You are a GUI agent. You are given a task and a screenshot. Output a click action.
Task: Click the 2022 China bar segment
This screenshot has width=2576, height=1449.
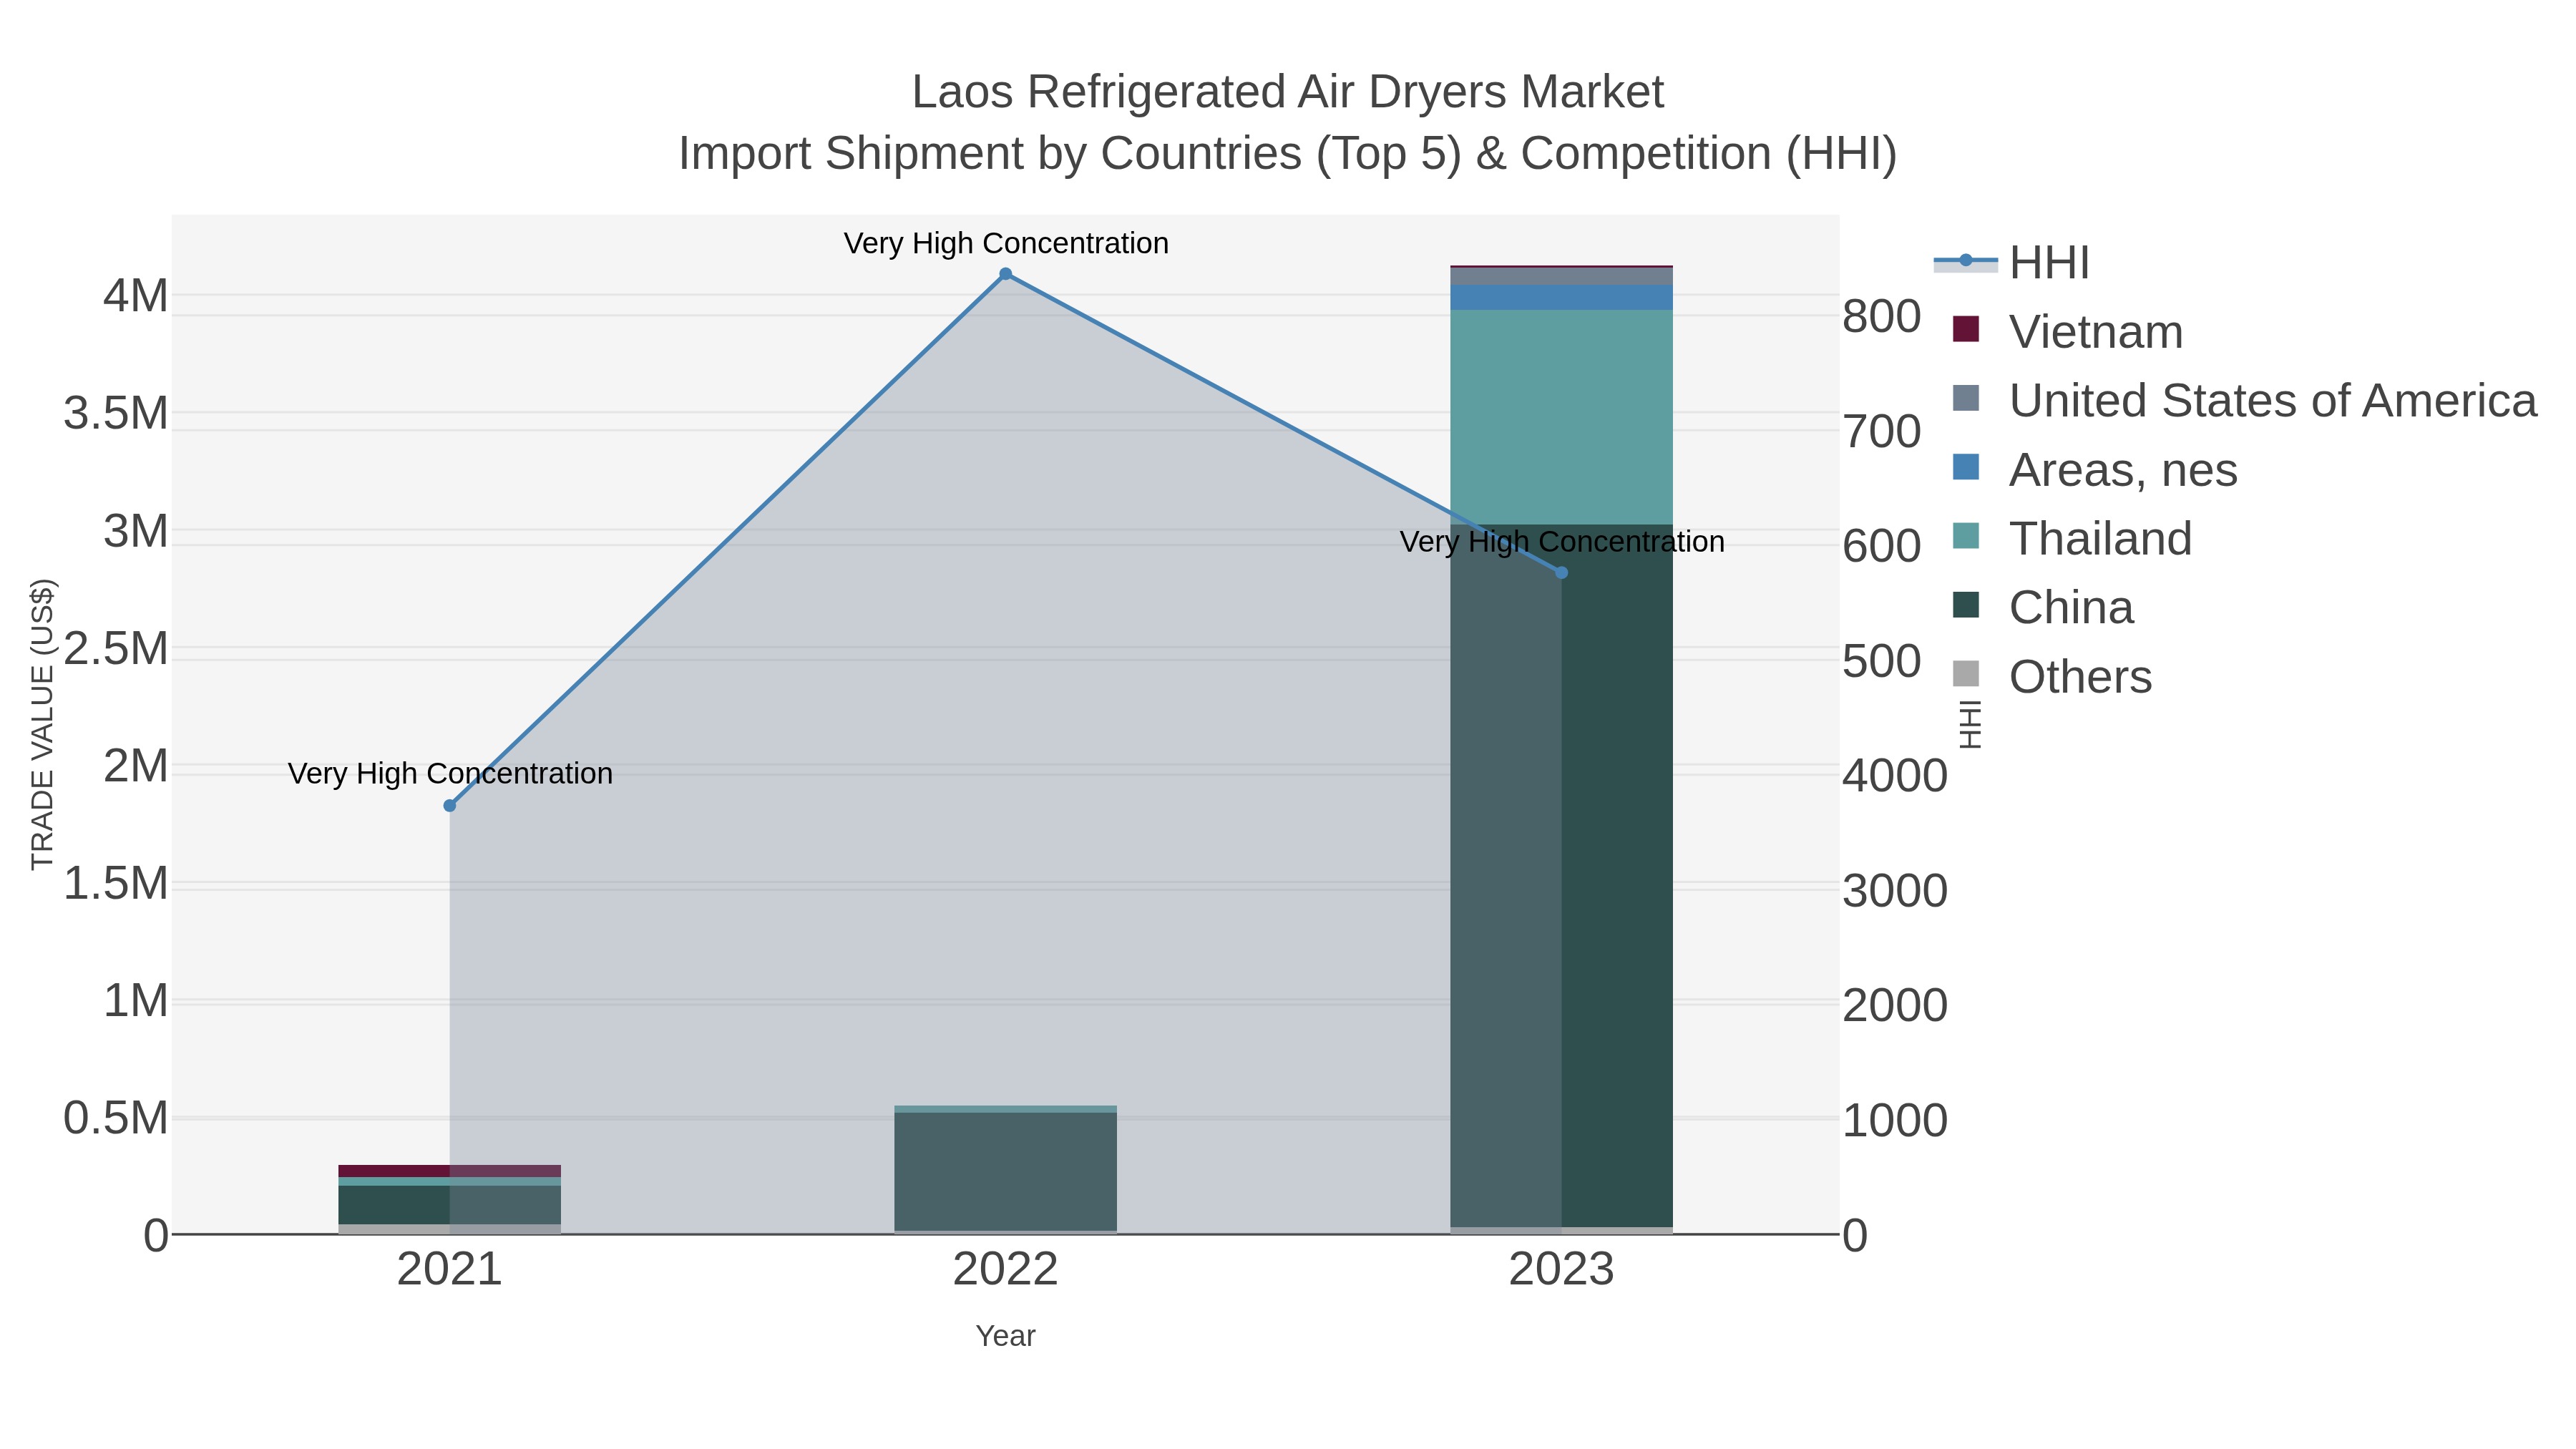click(1006, 1171)
